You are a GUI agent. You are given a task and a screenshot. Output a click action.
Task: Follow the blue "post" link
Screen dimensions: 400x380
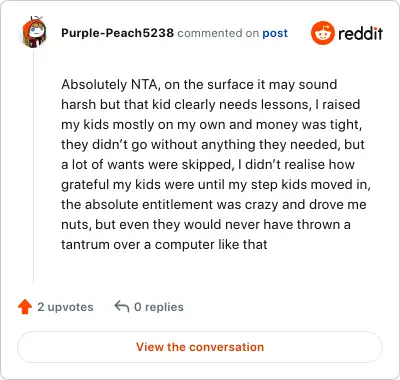coord(275,33)
